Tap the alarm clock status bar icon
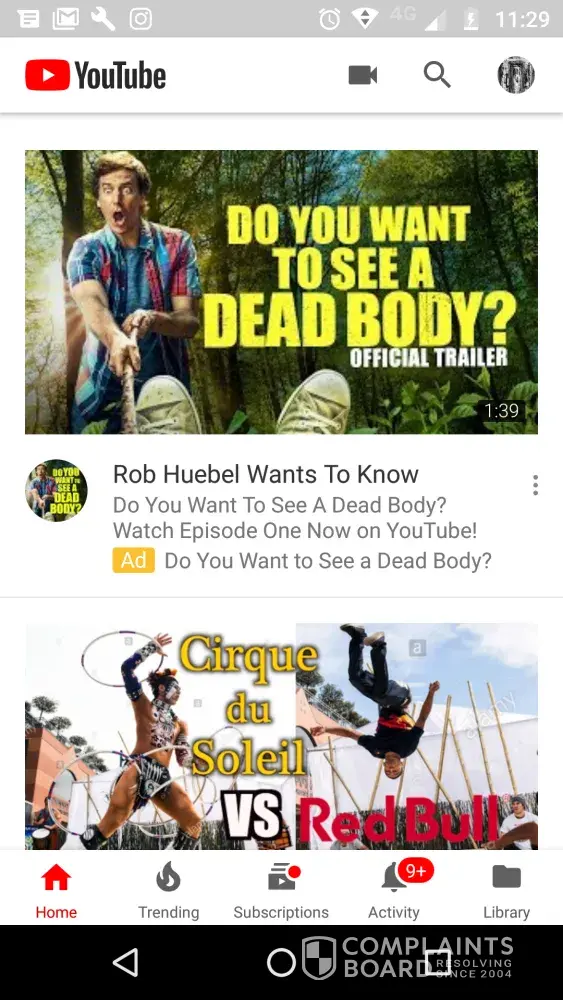Screen dimensions: 563x1000 (x=330, y=19)
